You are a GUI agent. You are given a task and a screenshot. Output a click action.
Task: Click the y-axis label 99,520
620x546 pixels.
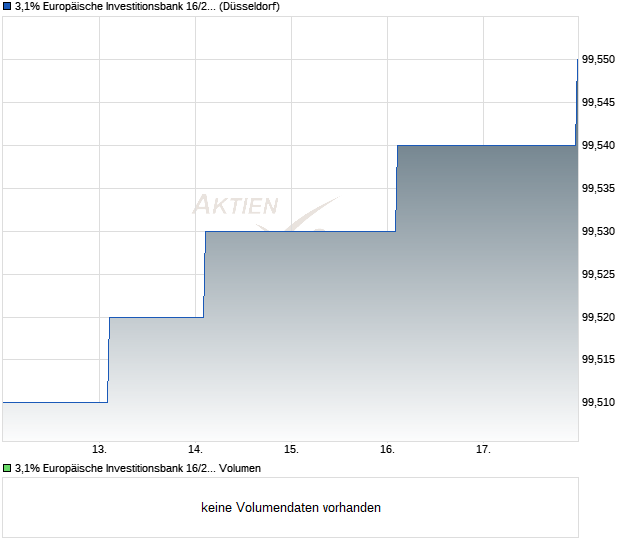598,317
